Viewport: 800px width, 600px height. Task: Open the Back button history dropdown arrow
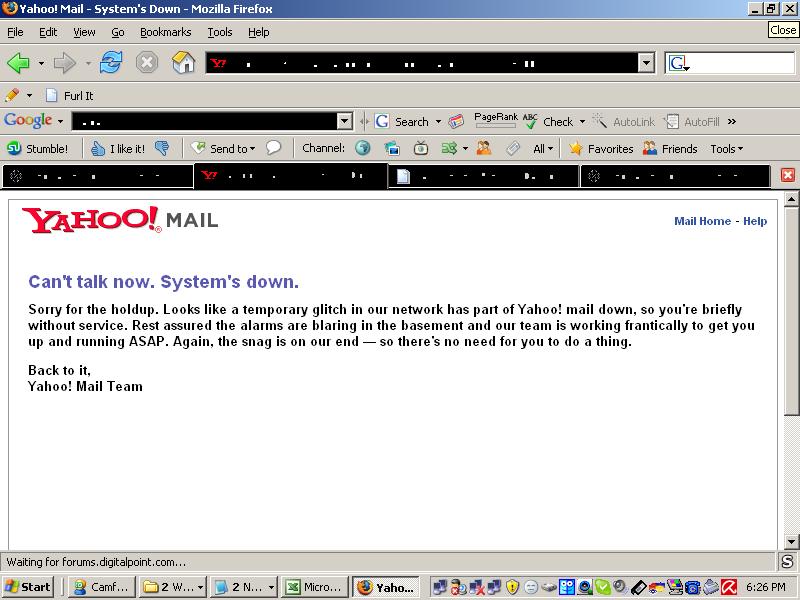click(41, 64)
